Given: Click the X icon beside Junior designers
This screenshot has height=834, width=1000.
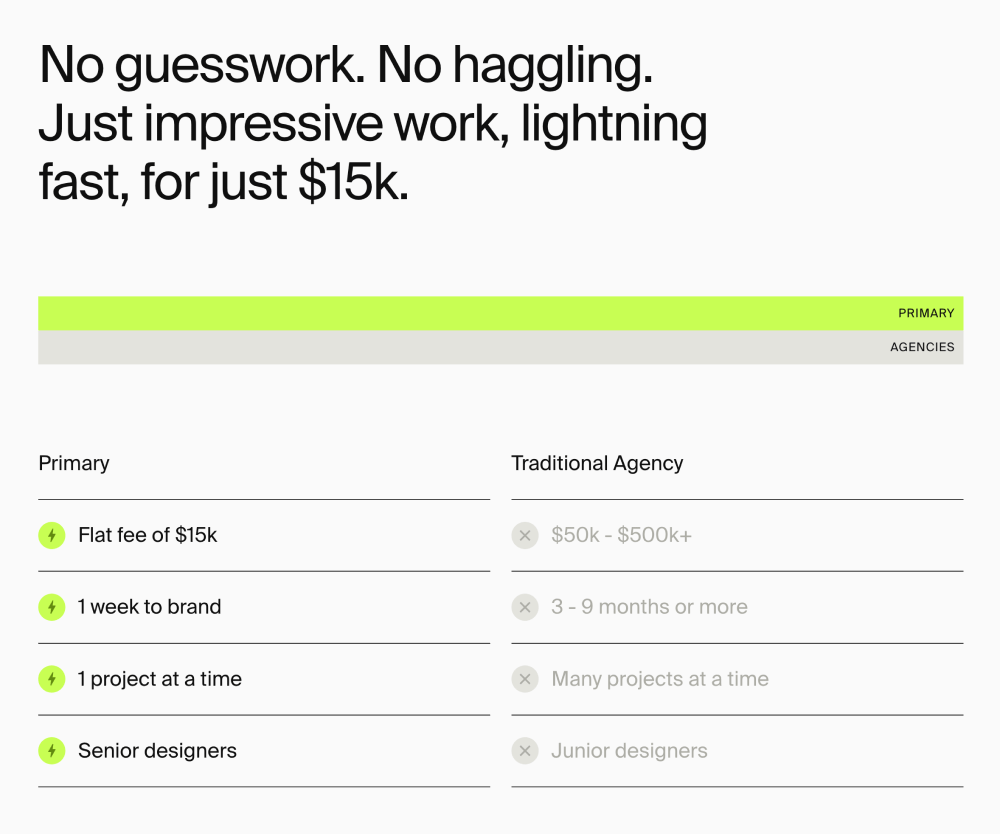Looking at the screenshot, I should point(525,750).
